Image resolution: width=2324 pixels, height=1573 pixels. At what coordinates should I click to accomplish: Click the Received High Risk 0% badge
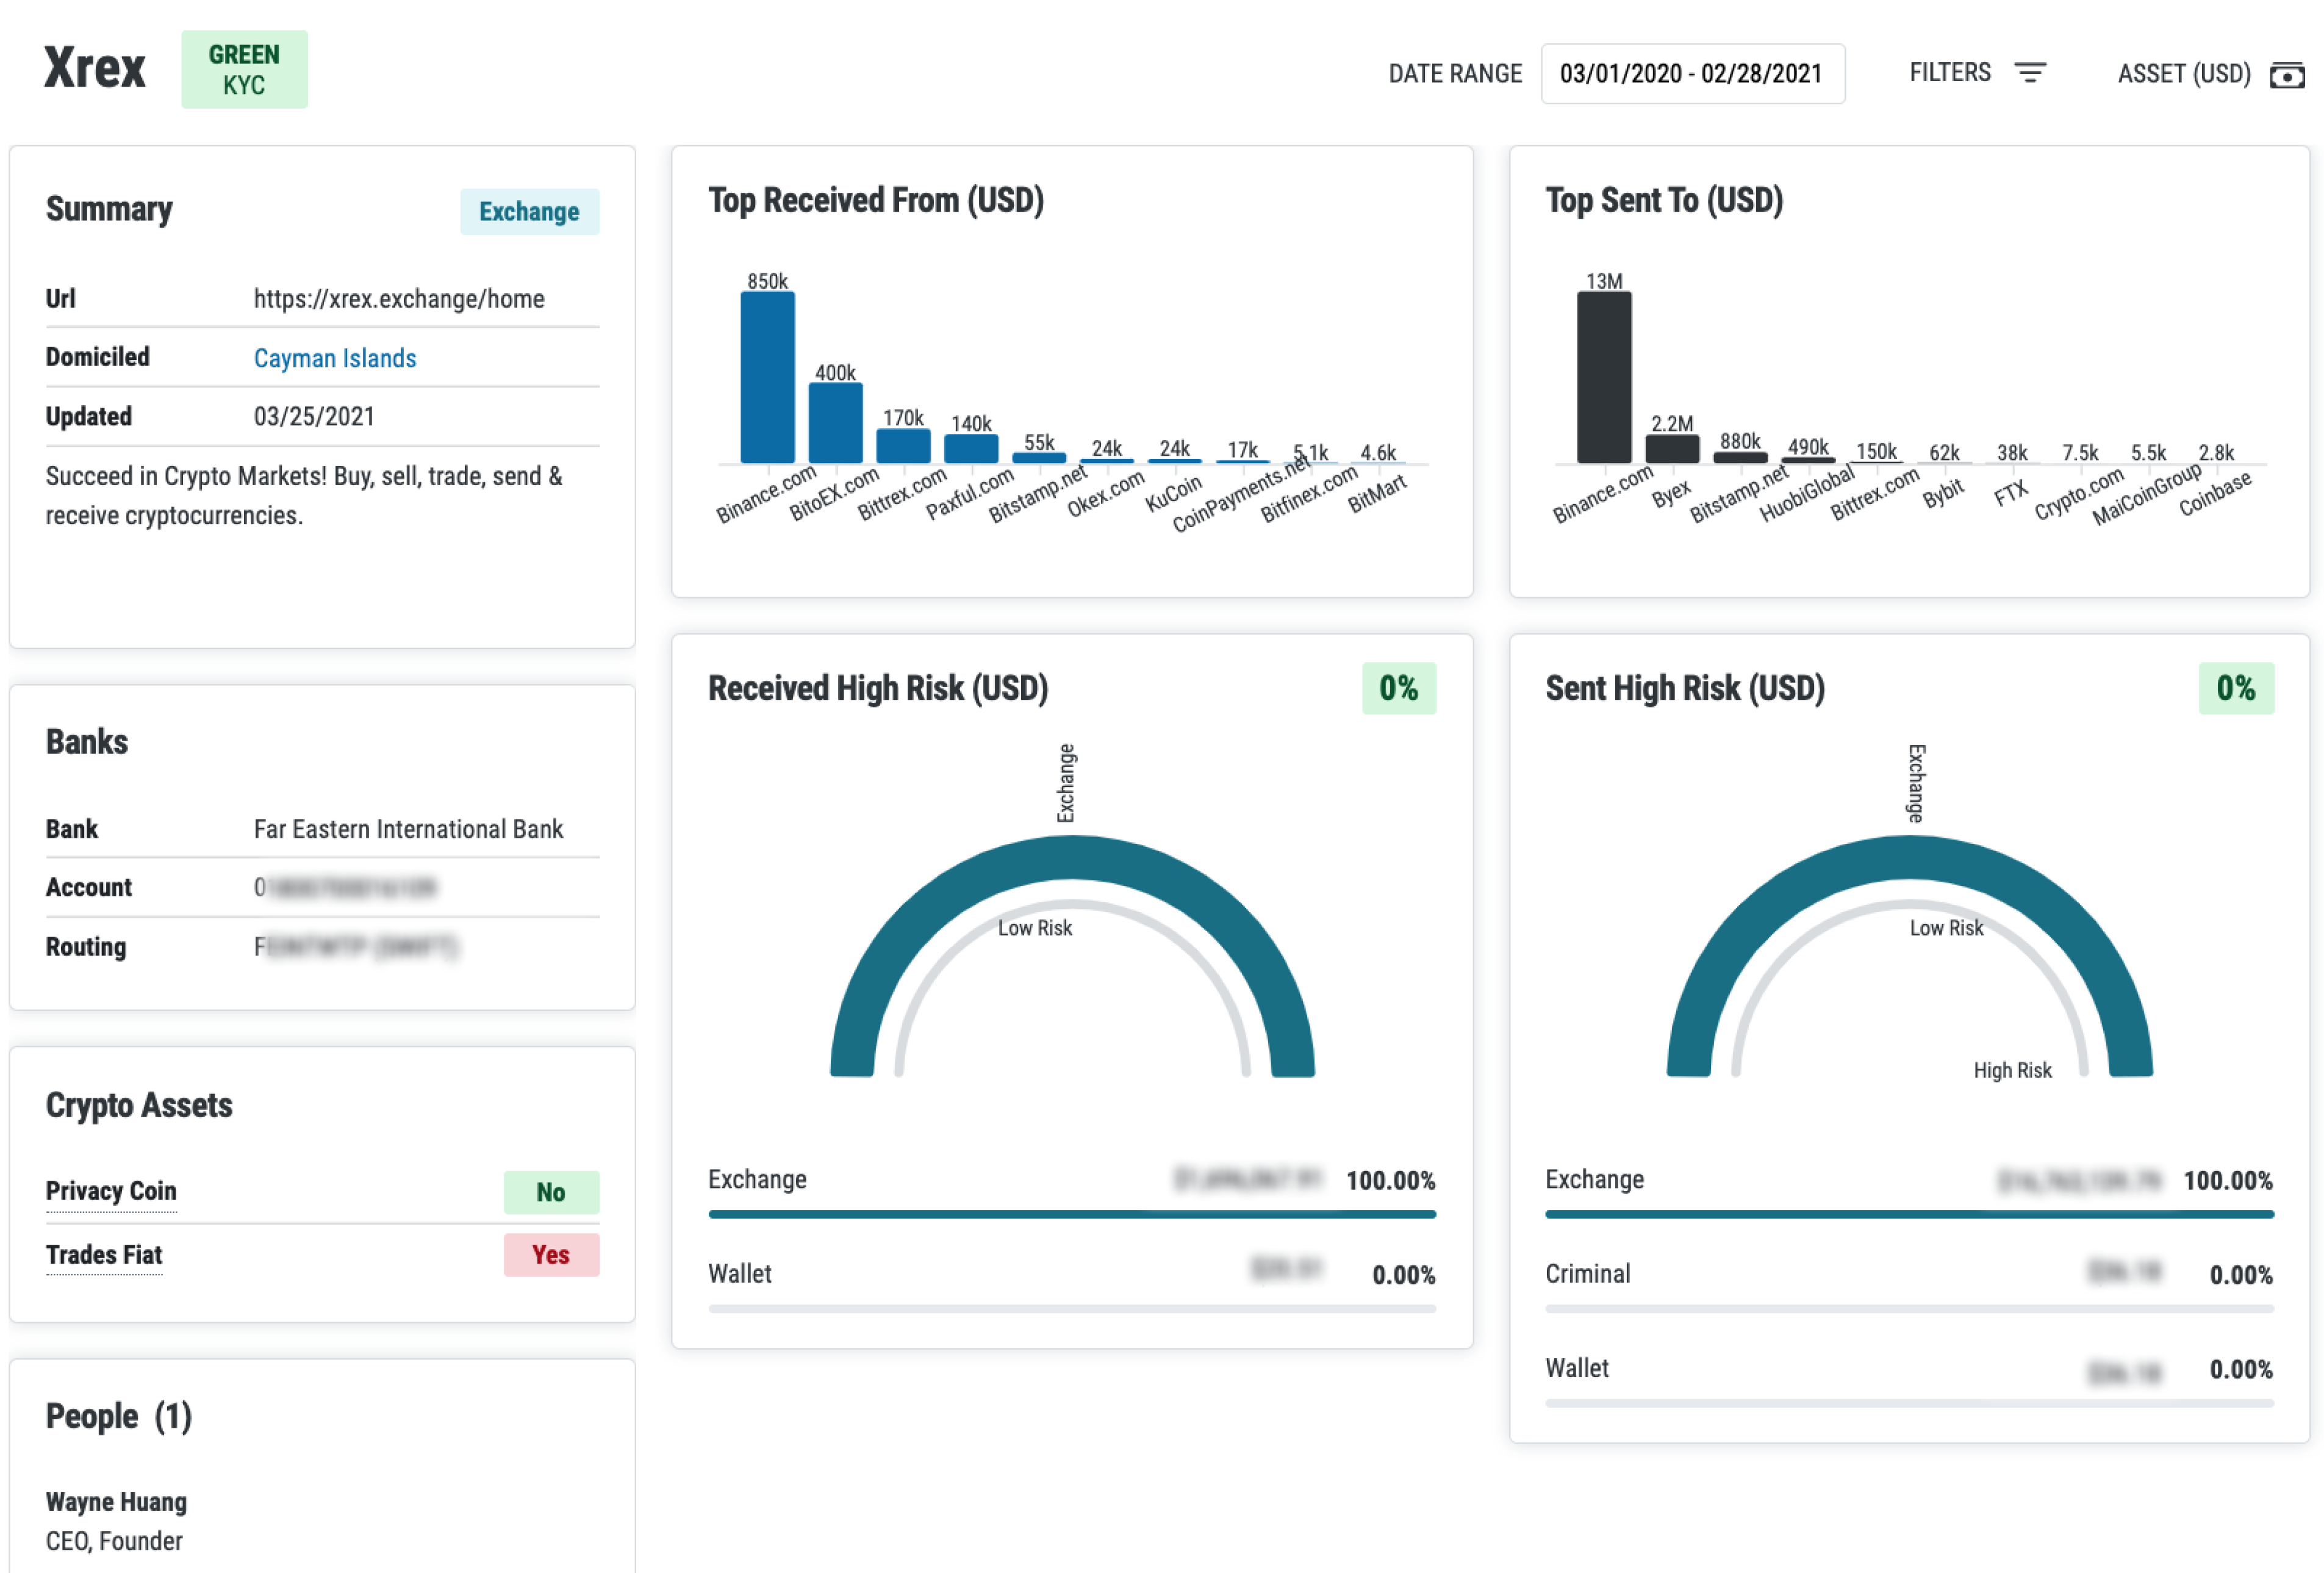1398,688
